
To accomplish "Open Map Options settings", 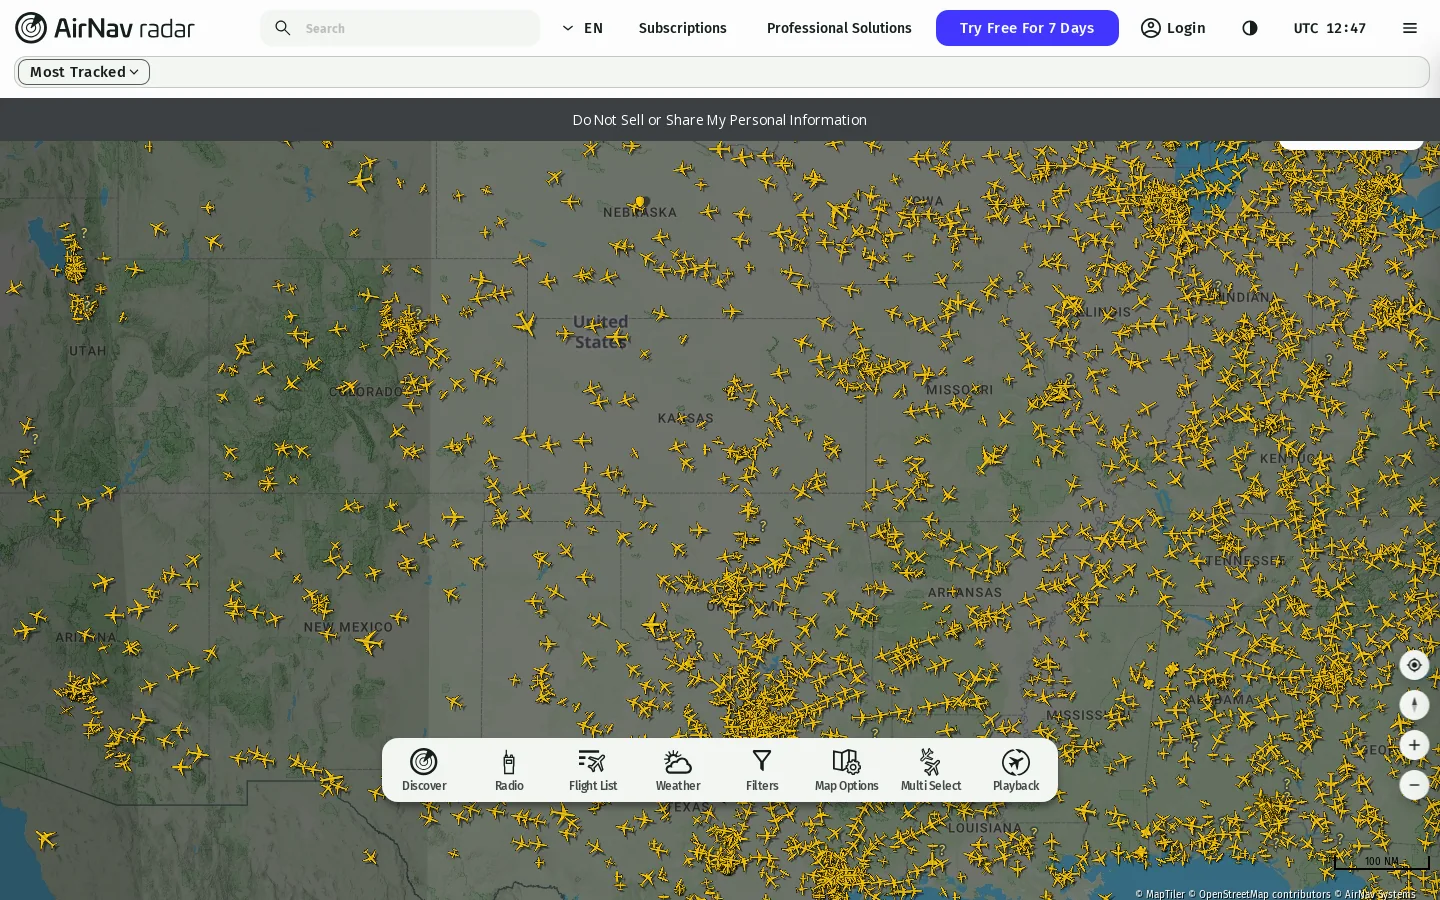I will [x=846, y=770].
